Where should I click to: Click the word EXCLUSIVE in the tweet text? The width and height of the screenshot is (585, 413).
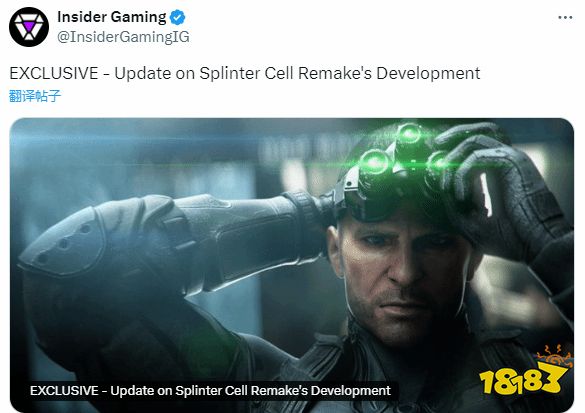(x=54, y=73)
